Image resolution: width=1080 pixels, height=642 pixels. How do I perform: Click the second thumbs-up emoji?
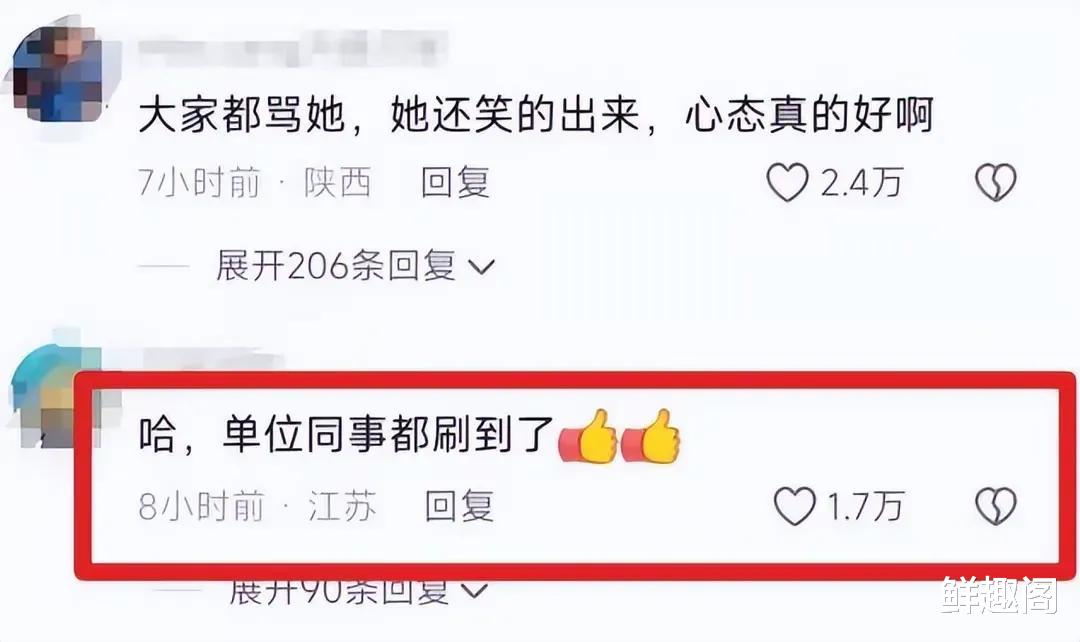[651, 437]
